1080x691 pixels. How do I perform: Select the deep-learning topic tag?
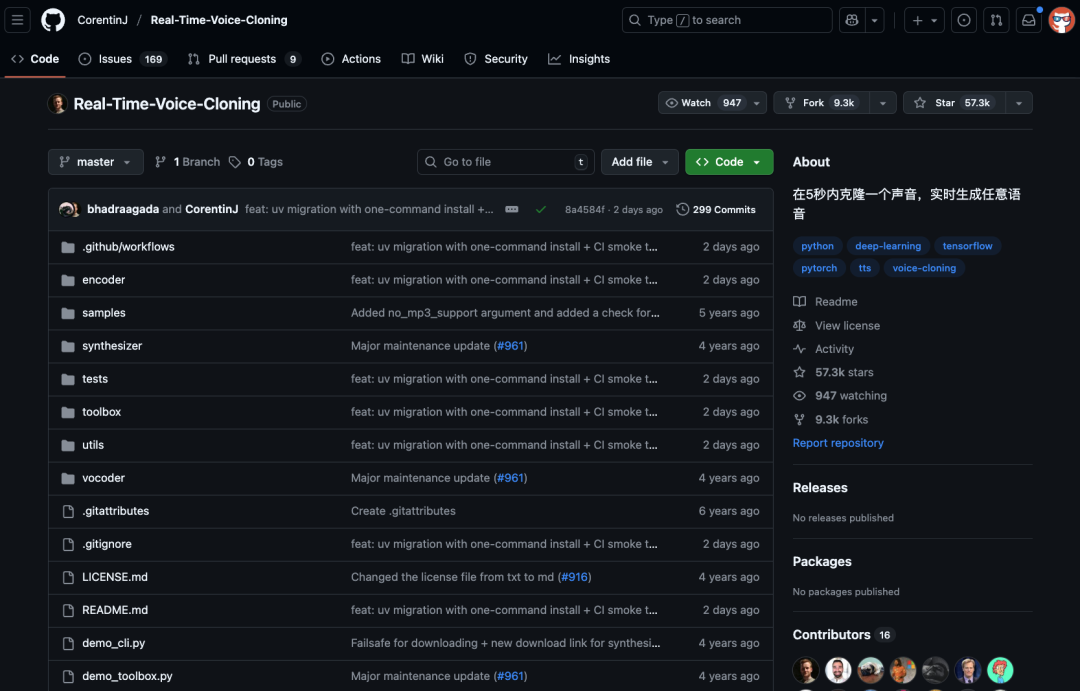[x=888, y=246]
